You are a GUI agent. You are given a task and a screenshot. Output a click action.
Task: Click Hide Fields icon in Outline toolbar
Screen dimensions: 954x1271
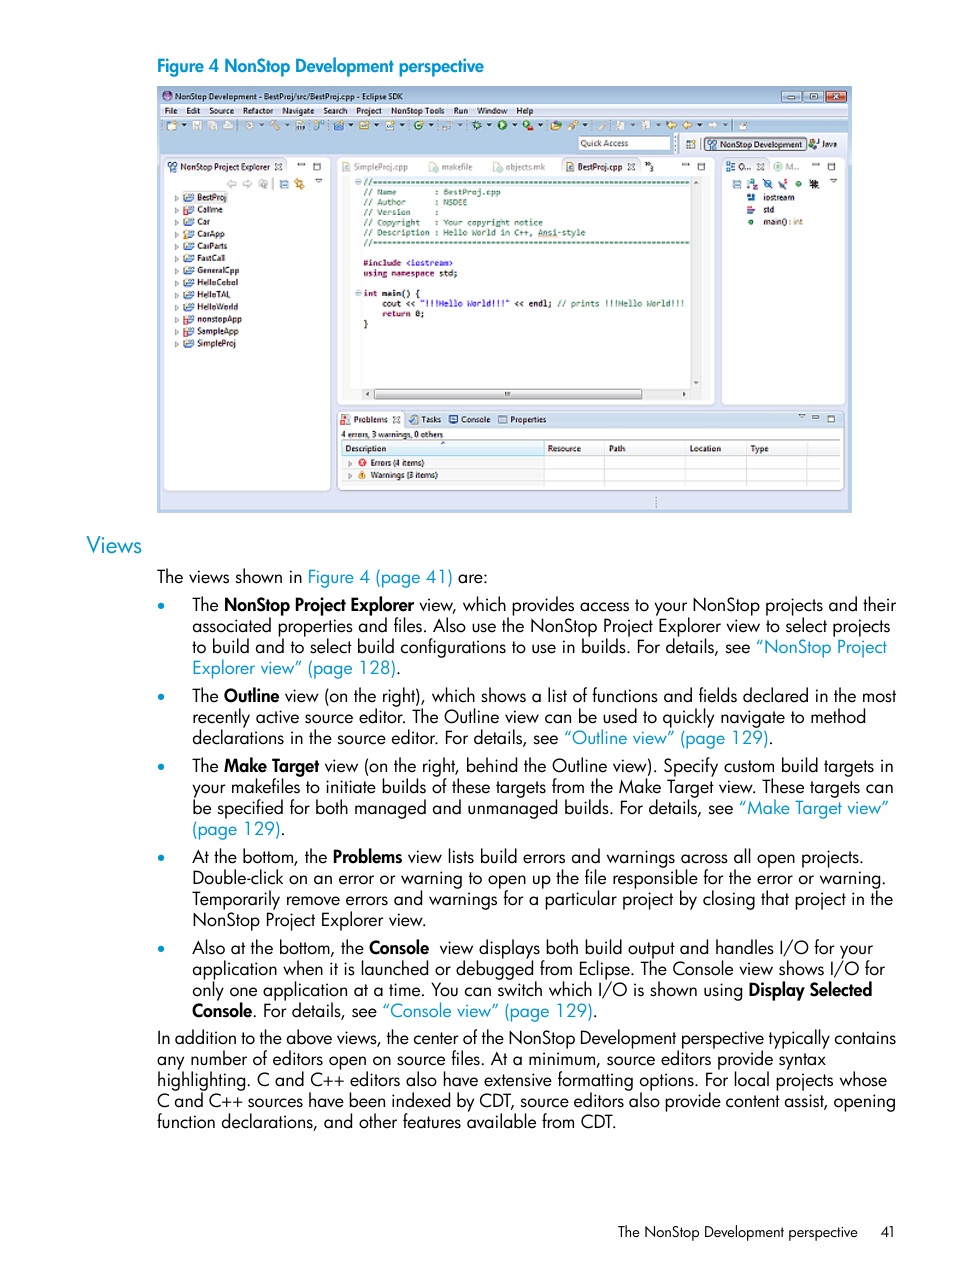click(767, 184)
